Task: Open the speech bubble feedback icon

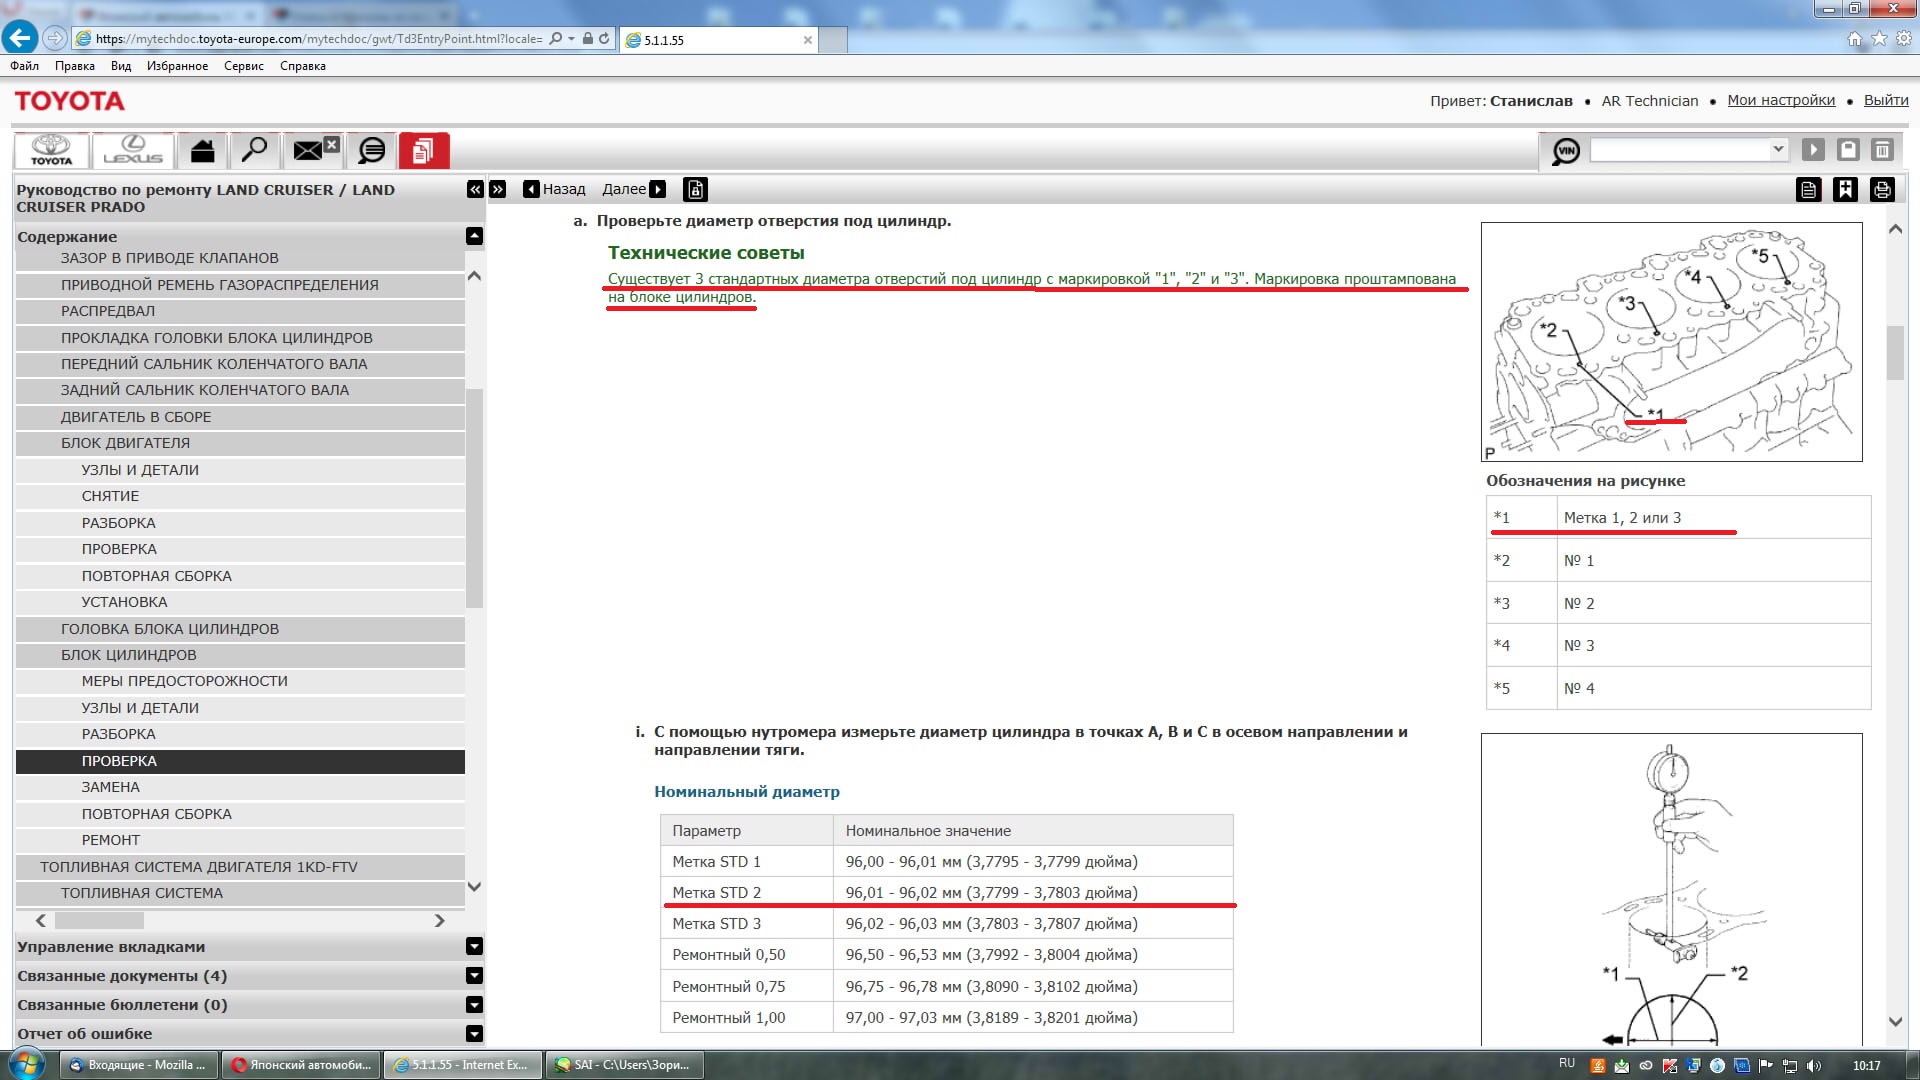Action: pos(372,151)
